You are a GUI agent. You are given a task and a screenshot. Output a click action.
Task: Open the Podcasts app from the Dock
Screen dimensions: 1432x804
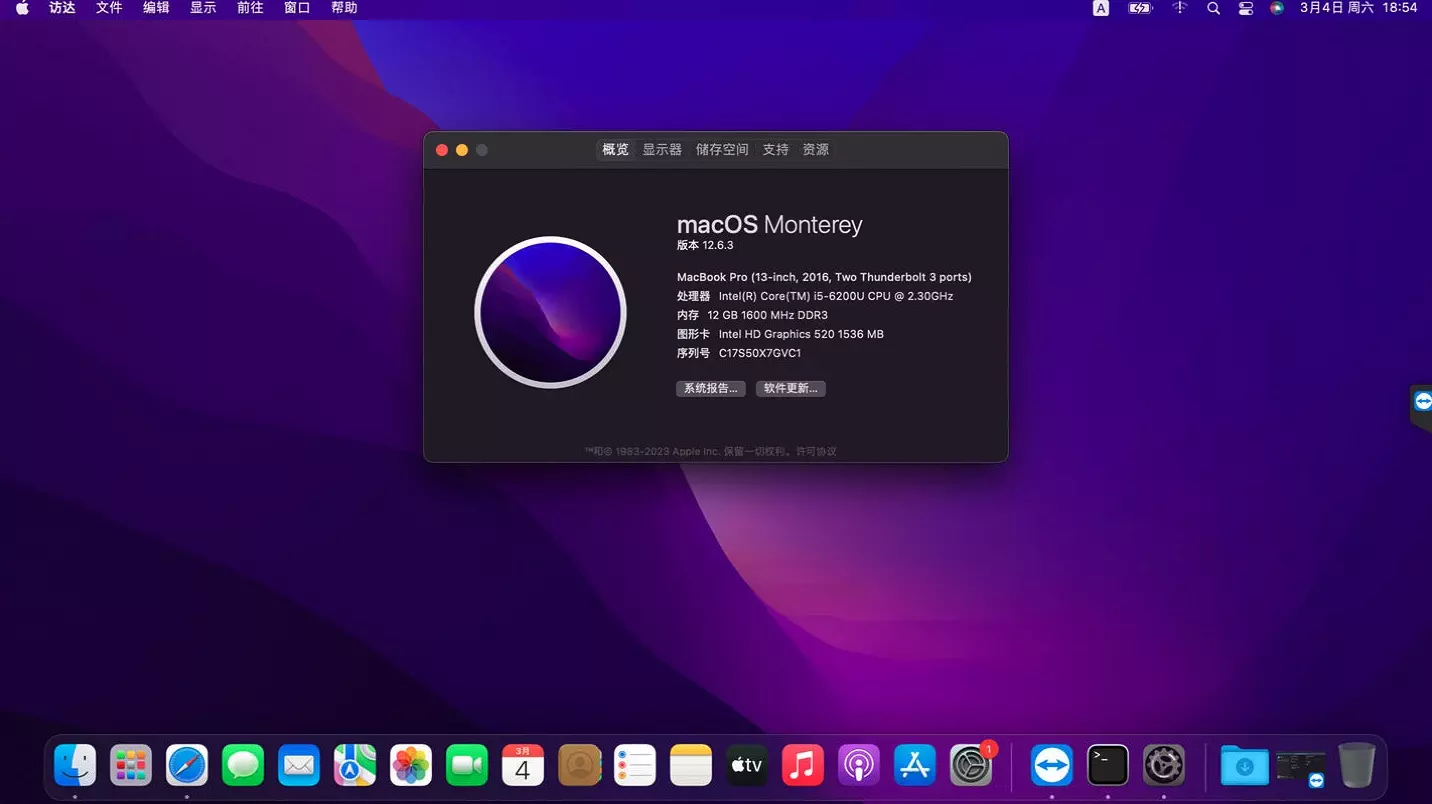coord(859,765)
